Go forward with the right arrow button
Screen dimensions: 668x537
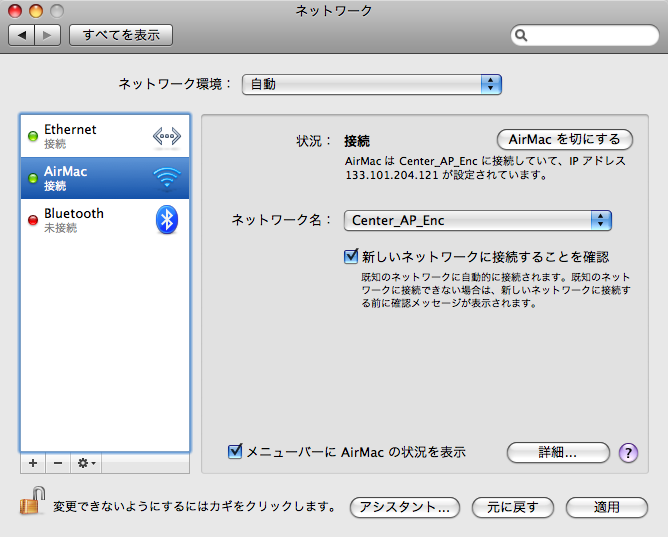click(x=47, y=35)
